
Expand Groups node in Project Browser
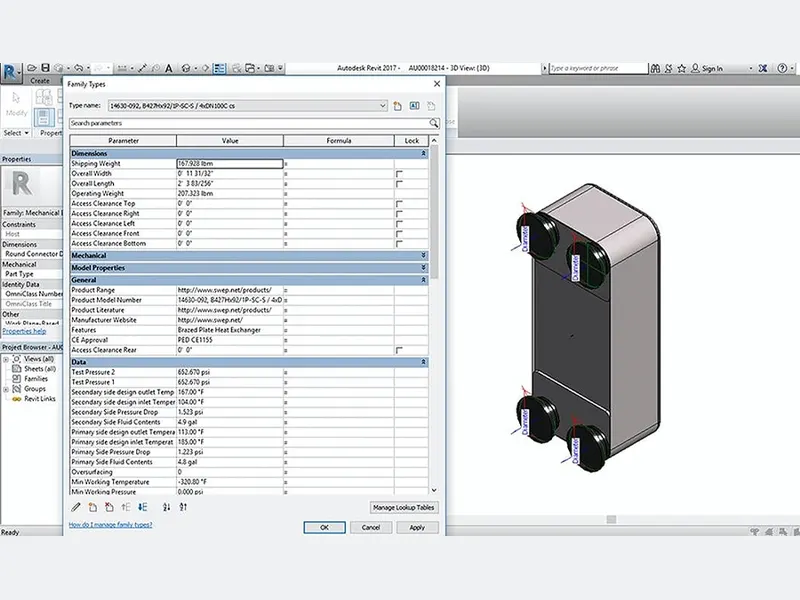pyautogui.click(x=6, y=389)
